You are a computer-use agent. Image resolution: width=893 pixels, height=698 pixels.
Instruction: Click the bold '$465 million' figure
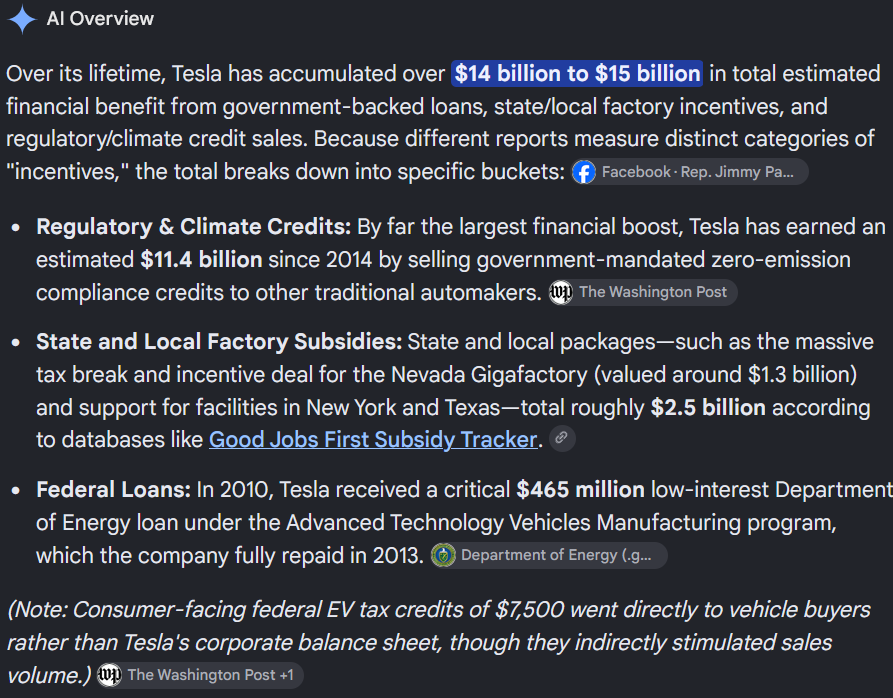coord(580,490)
